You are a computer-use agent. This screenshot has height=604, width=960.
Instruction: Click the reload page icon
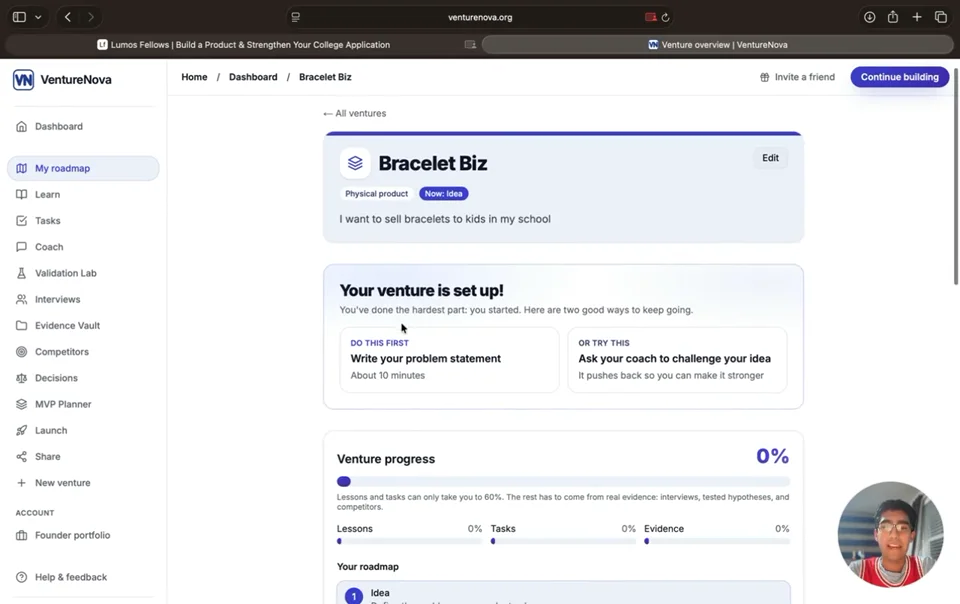click(x=666, y=17)
